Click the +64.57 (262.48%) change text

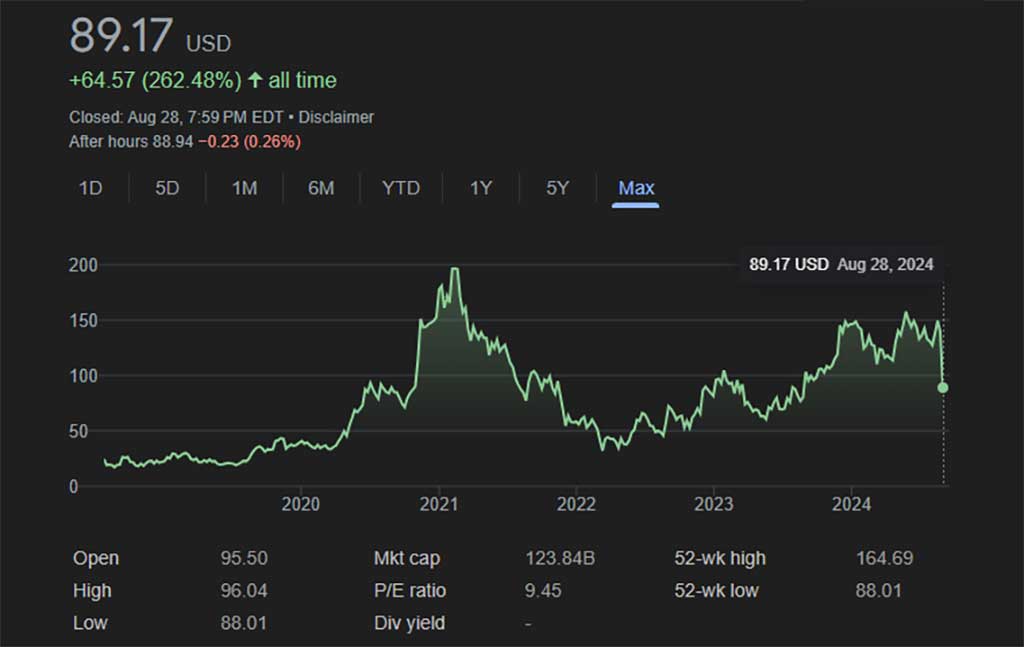click(x=155, y=80)
